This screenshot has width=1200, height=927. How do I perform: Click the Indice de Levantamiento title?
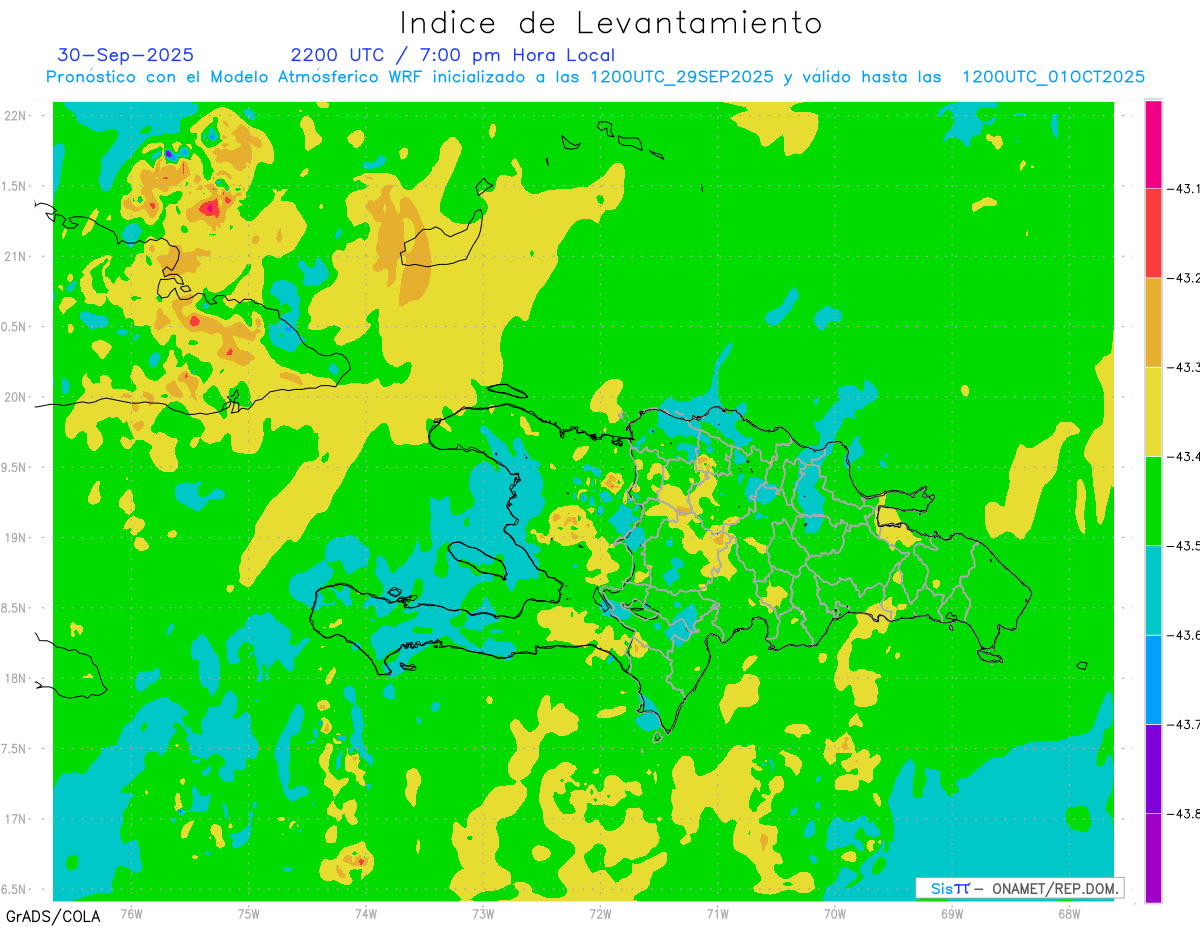(x=611, y=22)
